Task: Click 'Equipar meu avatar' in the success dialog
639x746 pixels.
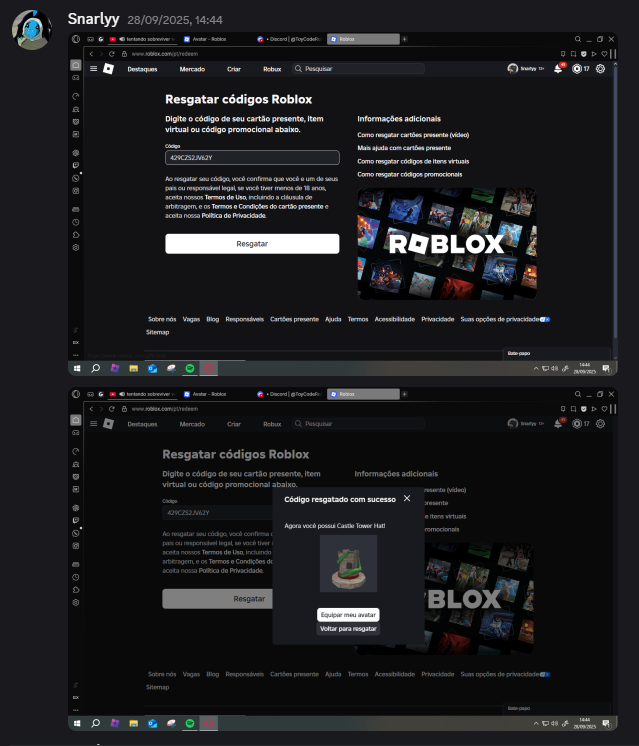Action: tap(348, 615)
